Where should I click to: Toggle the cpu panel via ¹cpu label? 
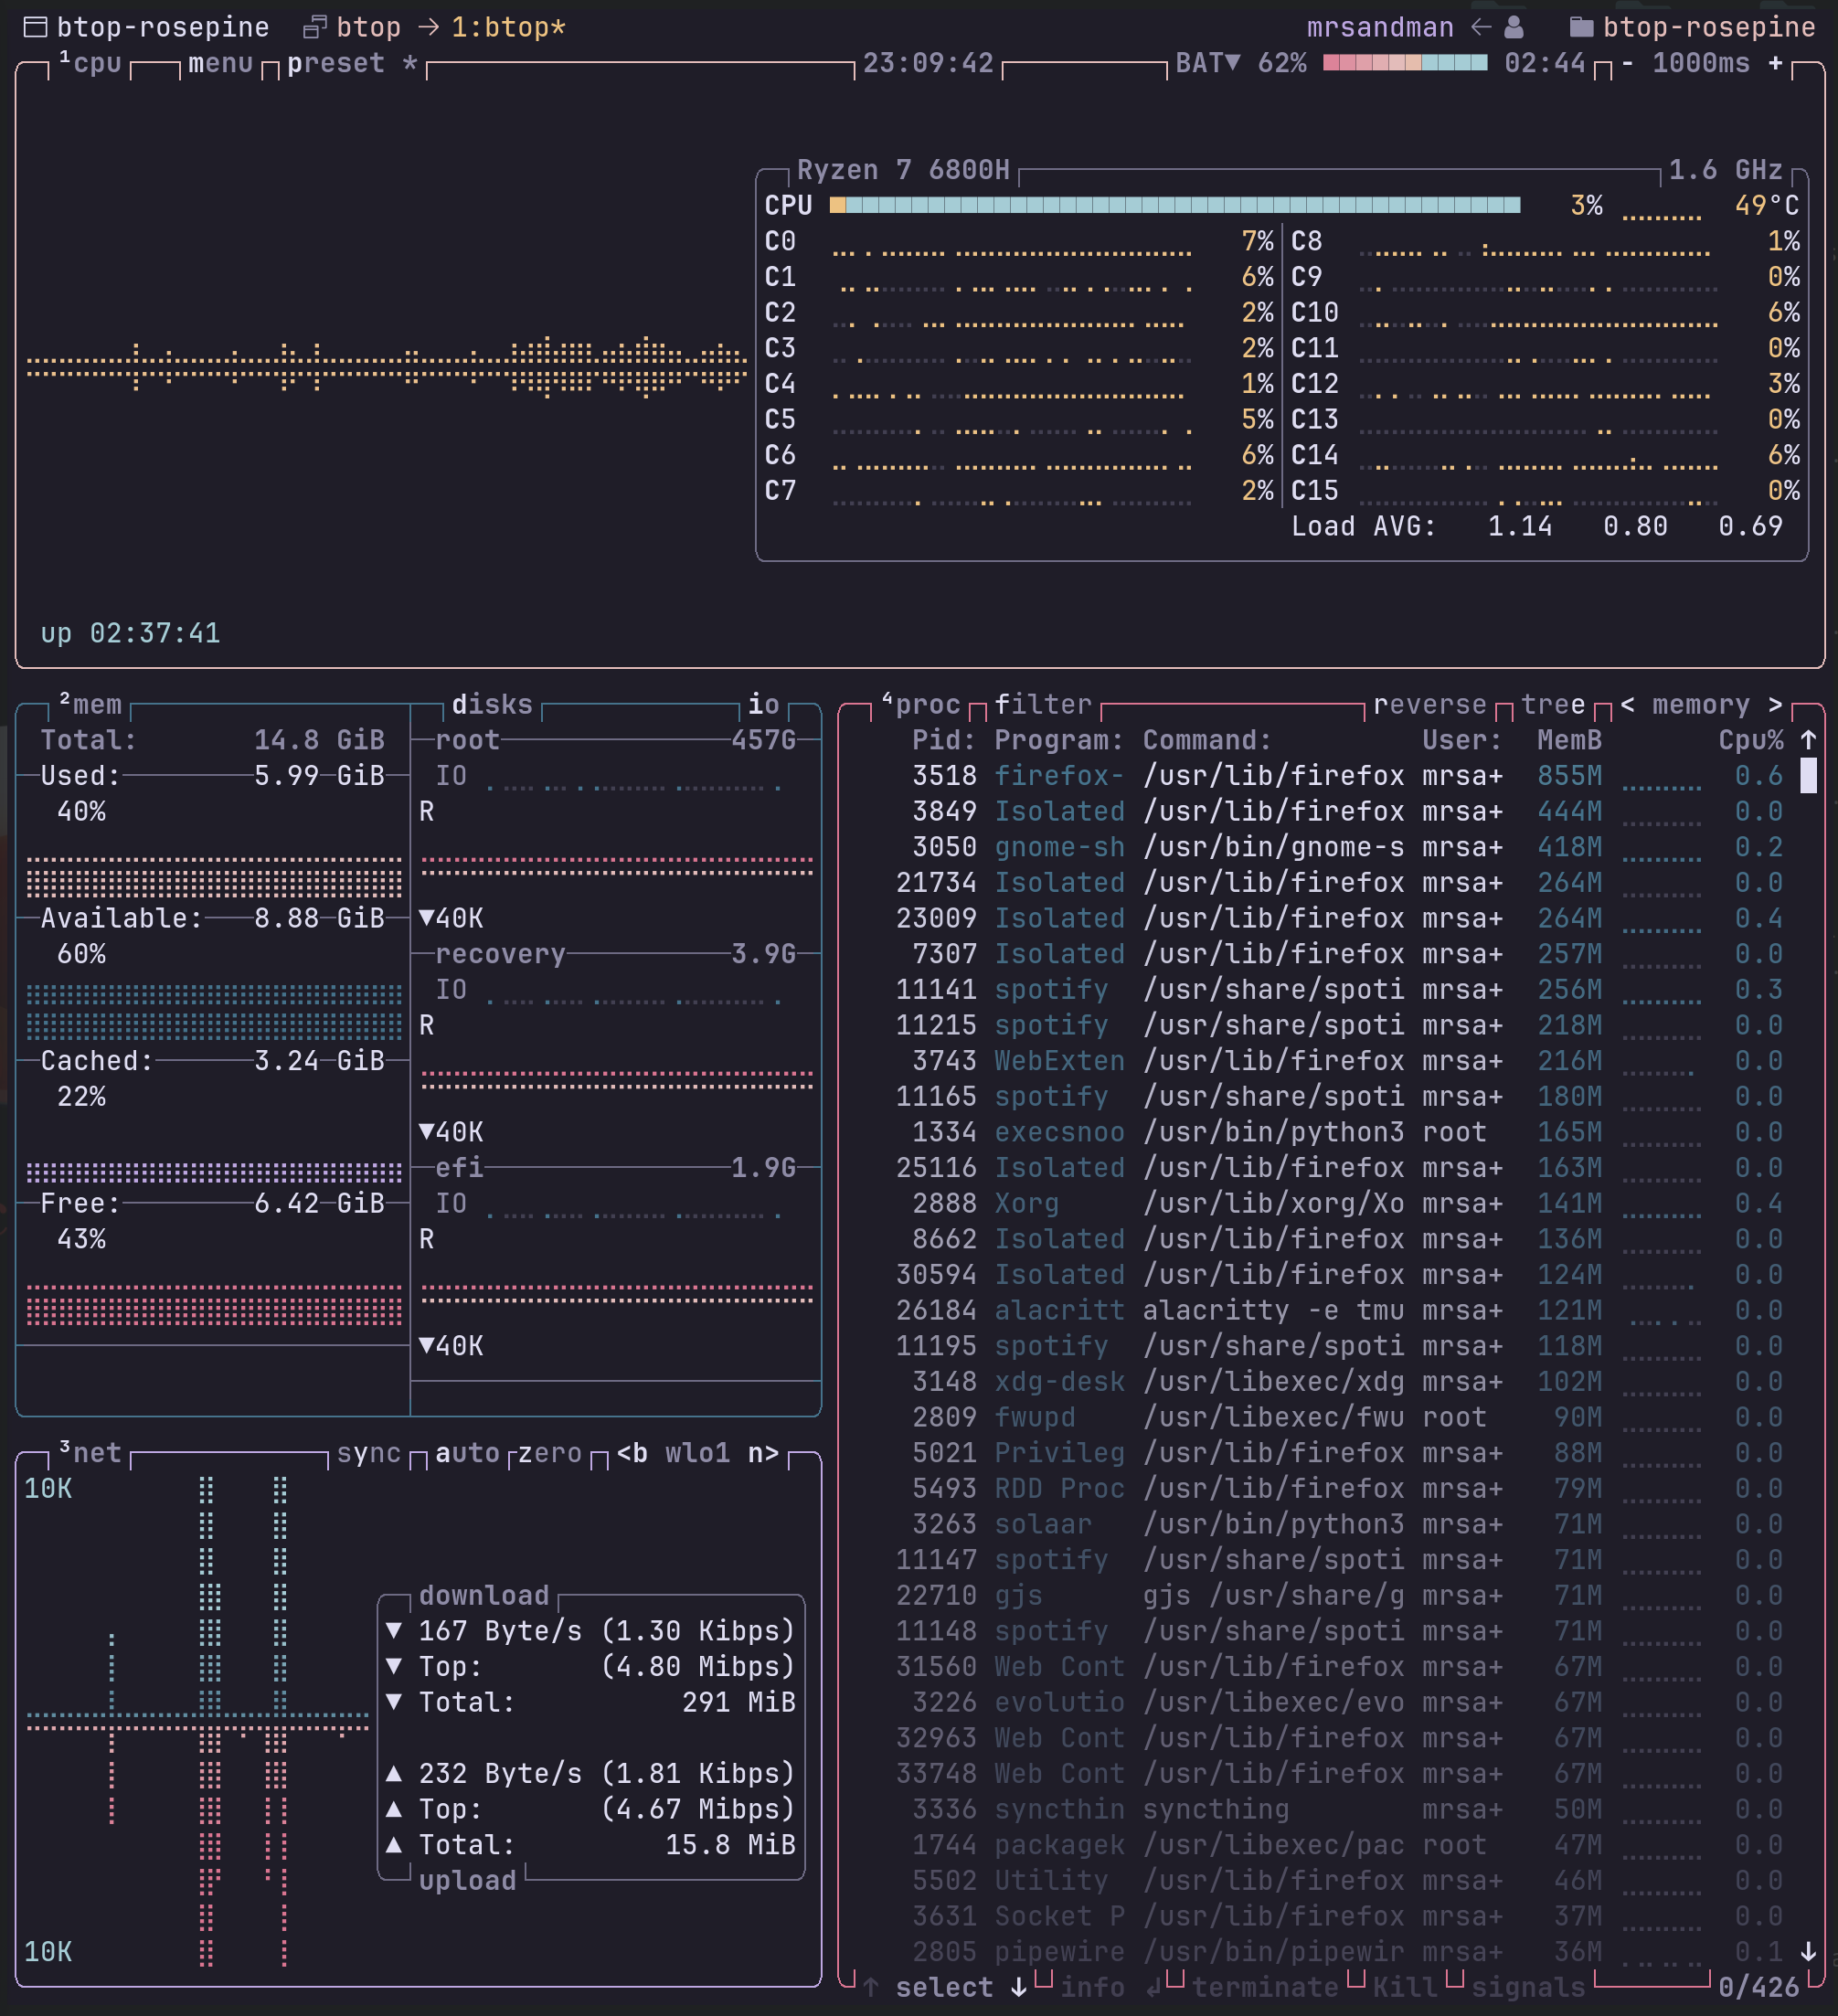(93, 62)
